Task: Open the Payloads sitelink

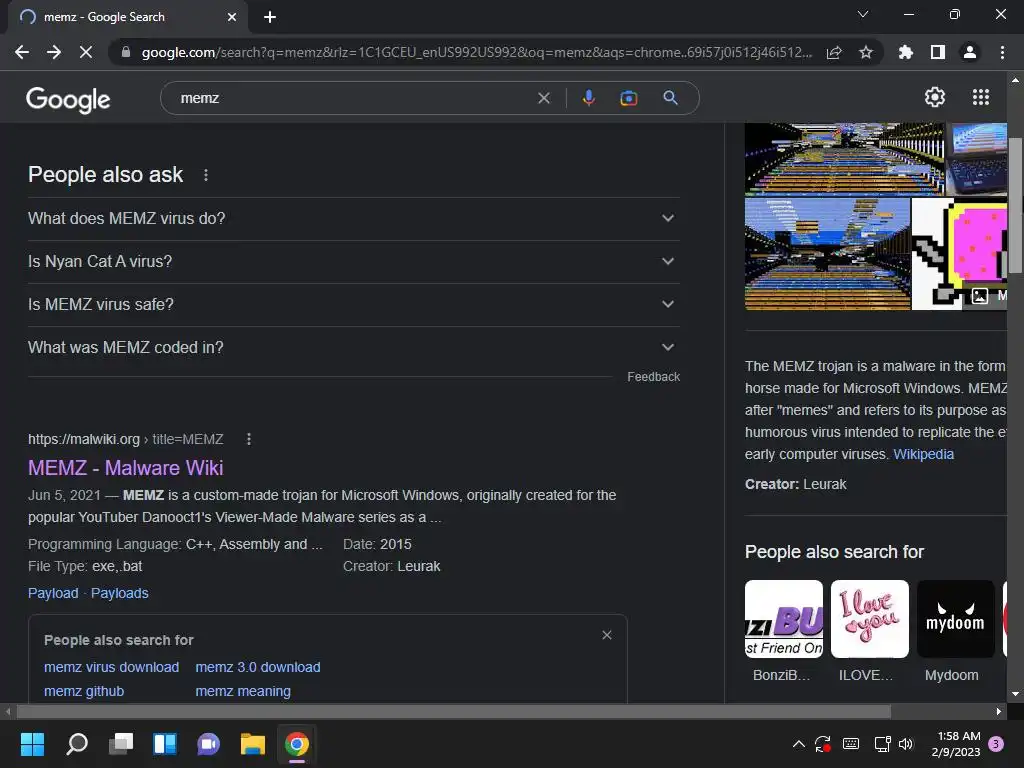Action: tap(120, 593)
